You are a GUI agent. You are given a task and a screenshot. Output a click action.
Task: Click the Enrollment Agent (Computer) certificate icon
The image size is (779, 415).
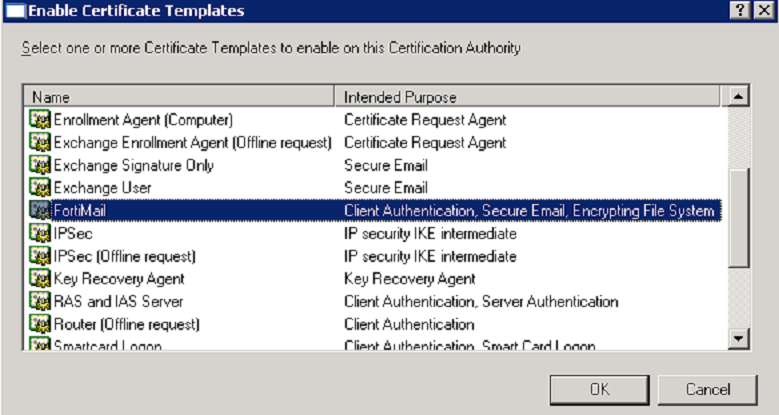(40, 120)
